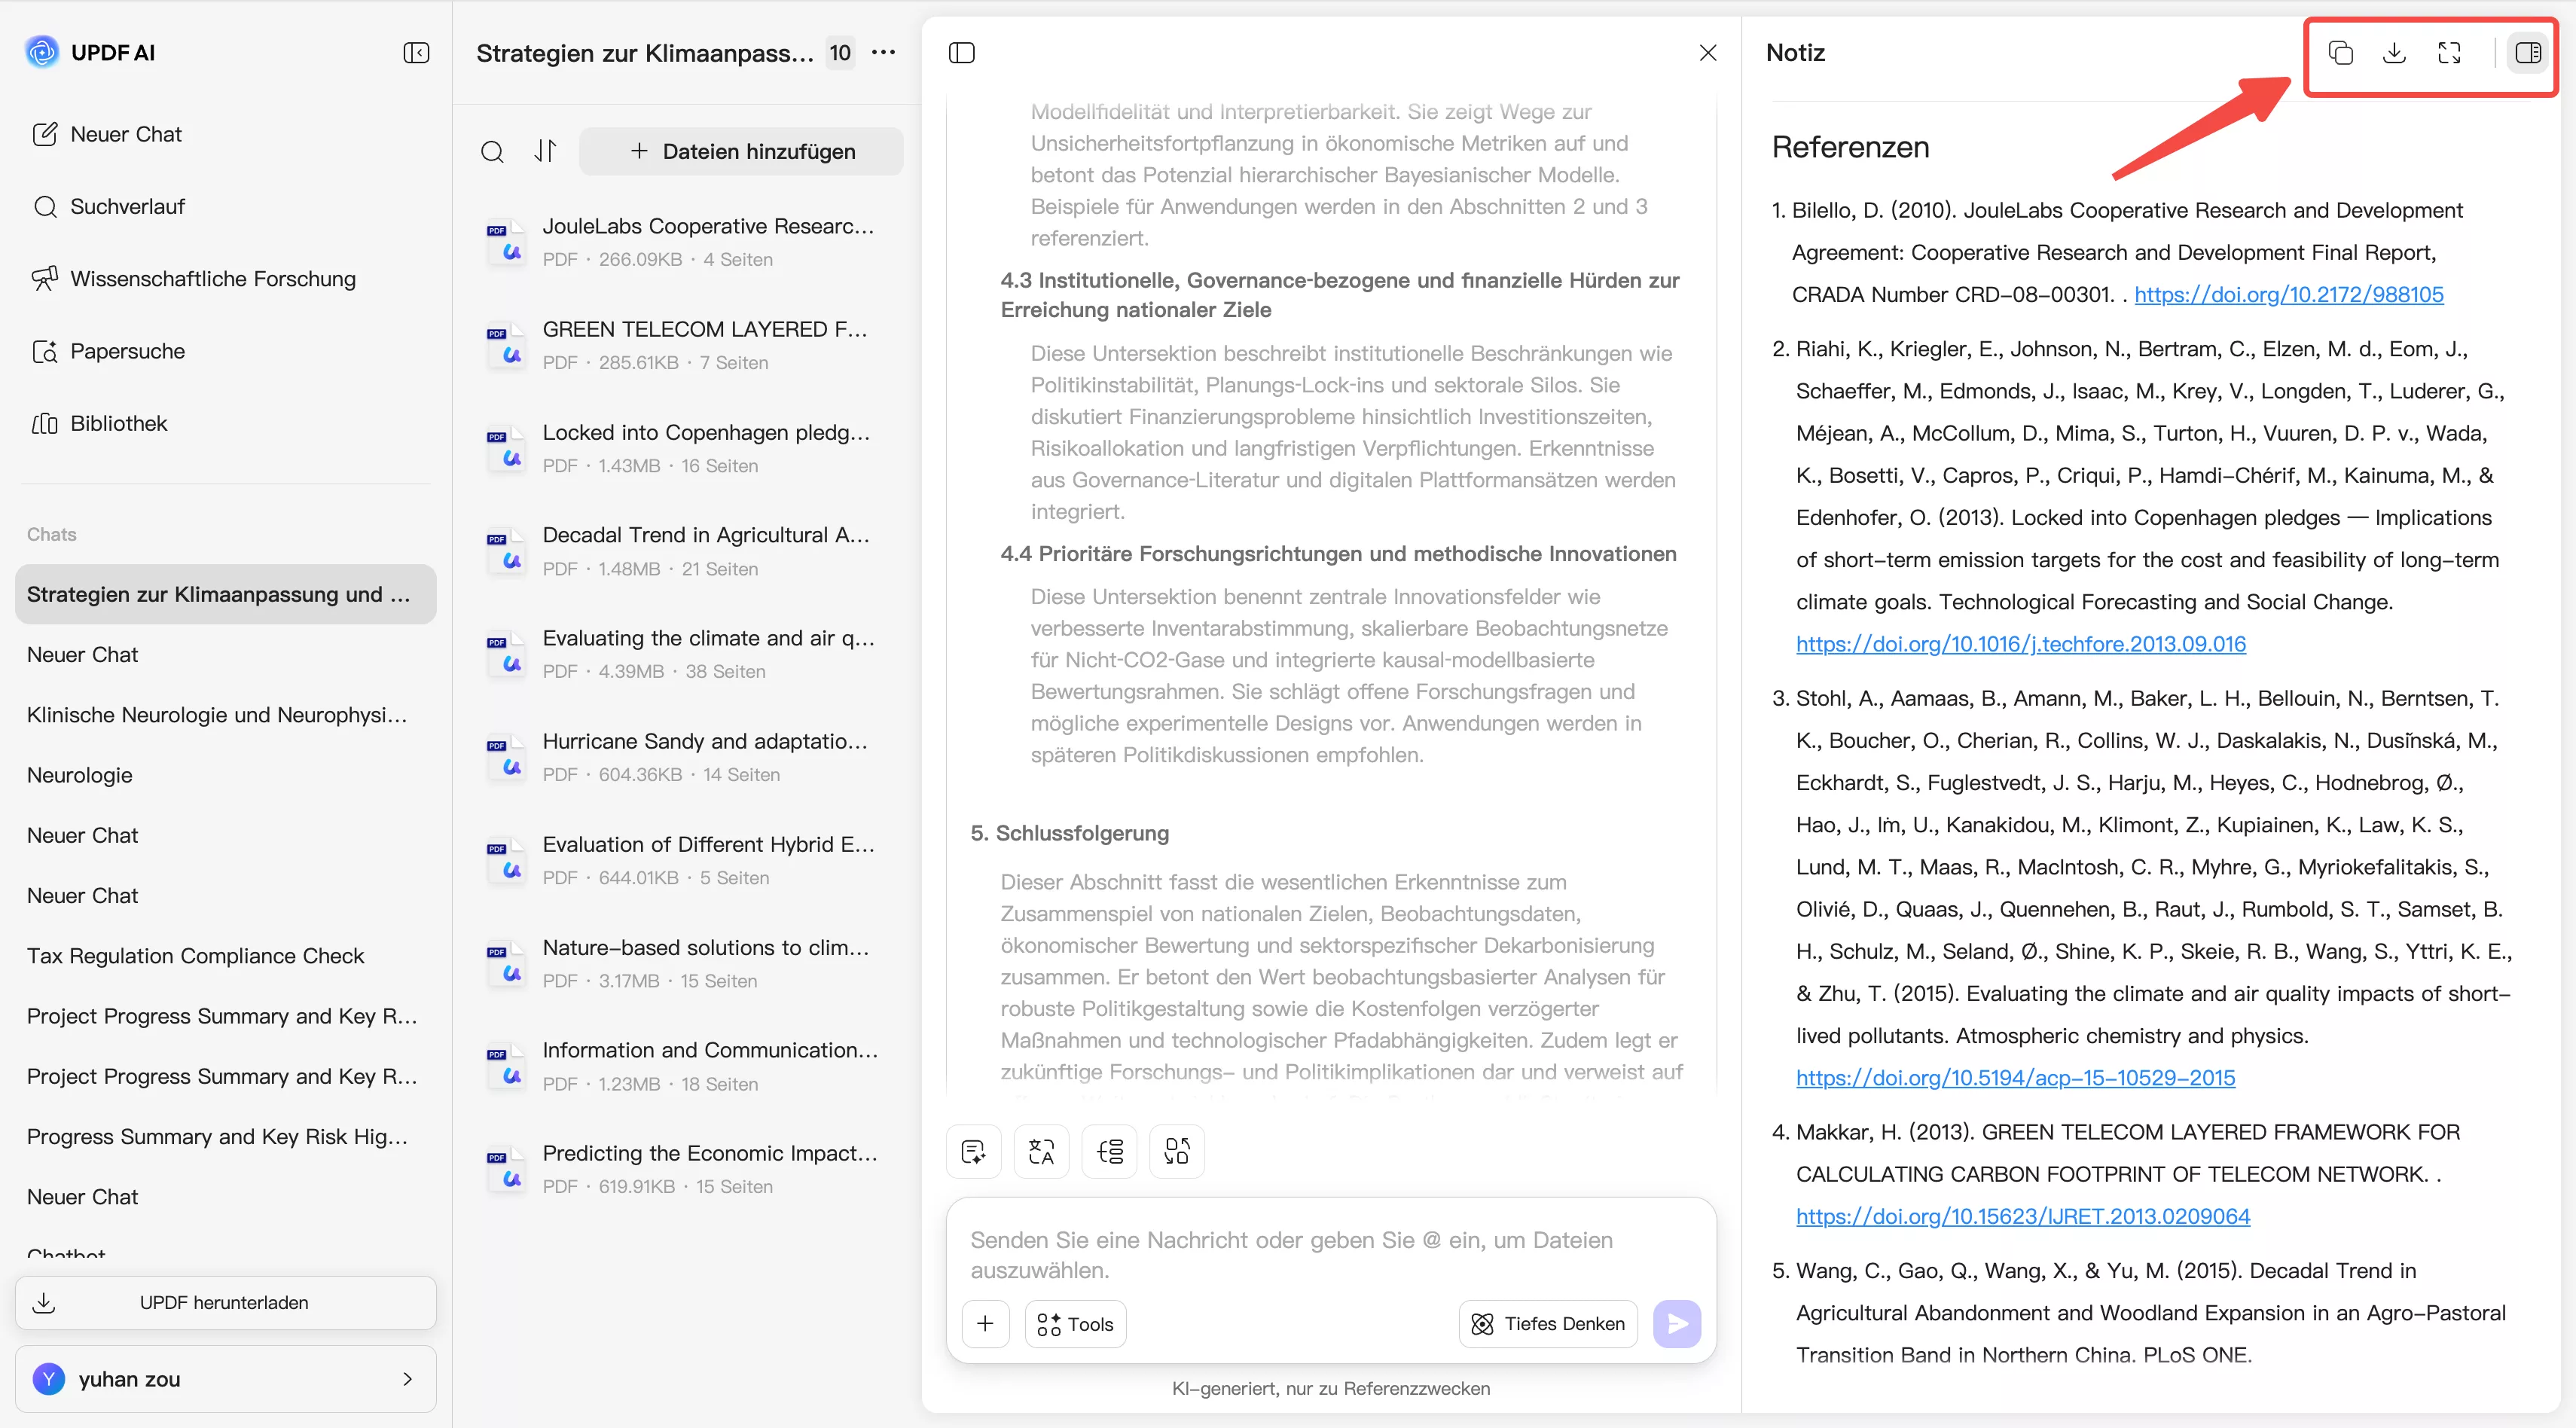Open Papersuche from the sidebar
Viewport: 2576px width, 1428px height.
[x=127, y=351]
